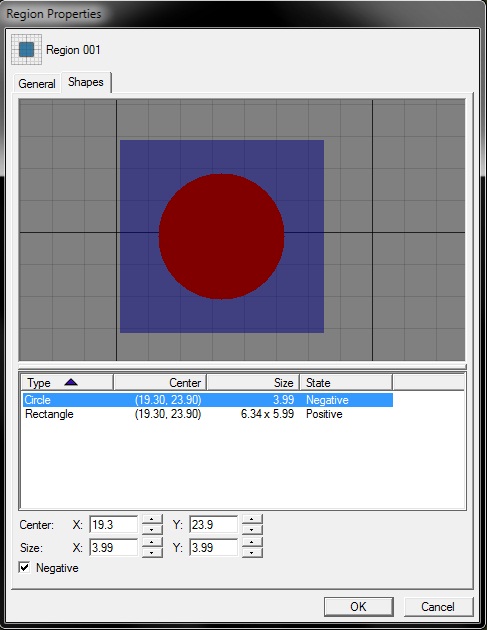Screen dimensions: 487x630
Task: Increase Center X with up spinner
Action: pyautogui.click(x=152, y=520)
